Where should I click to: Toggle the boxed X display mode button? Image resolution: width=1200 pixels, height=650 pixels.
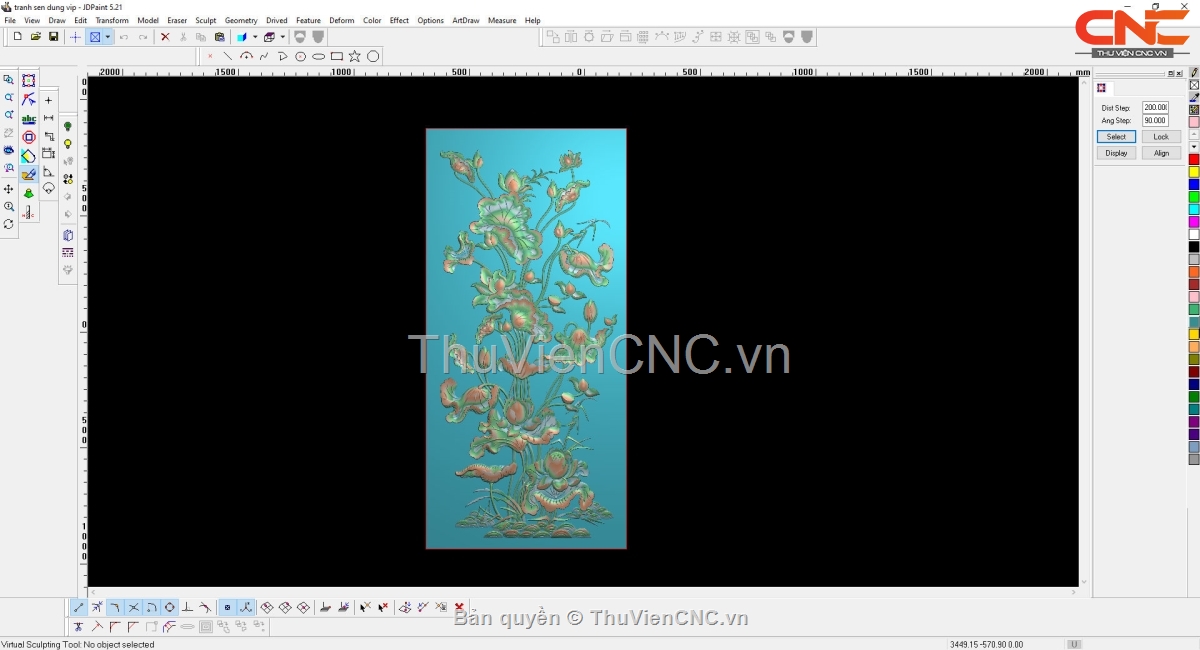click(x=95, y=37)
